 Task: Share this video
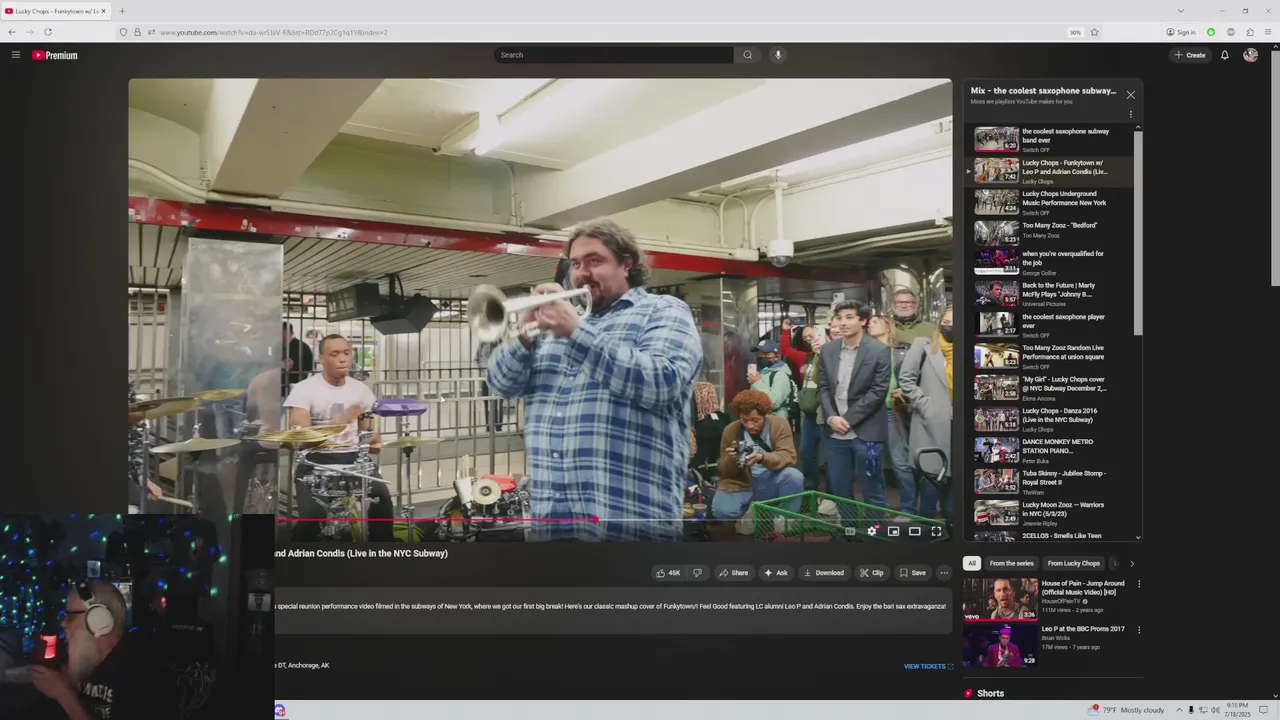tap(733, 573)
